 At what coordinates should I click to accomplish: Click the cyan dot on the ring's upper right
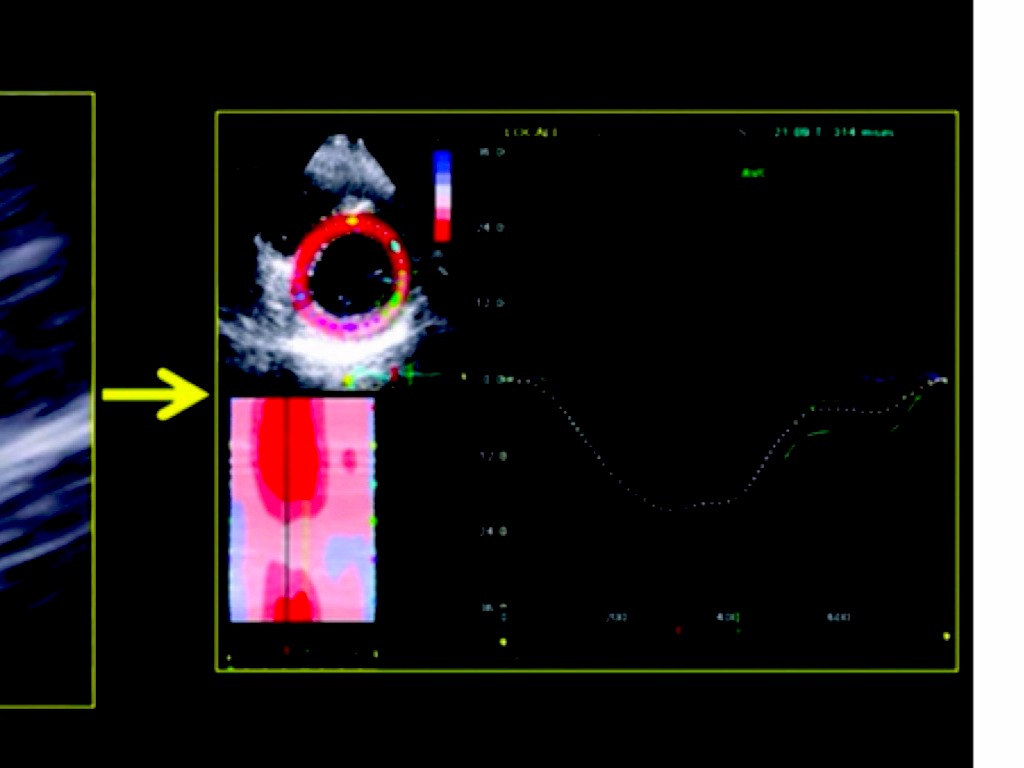click(x=396, y=246)
